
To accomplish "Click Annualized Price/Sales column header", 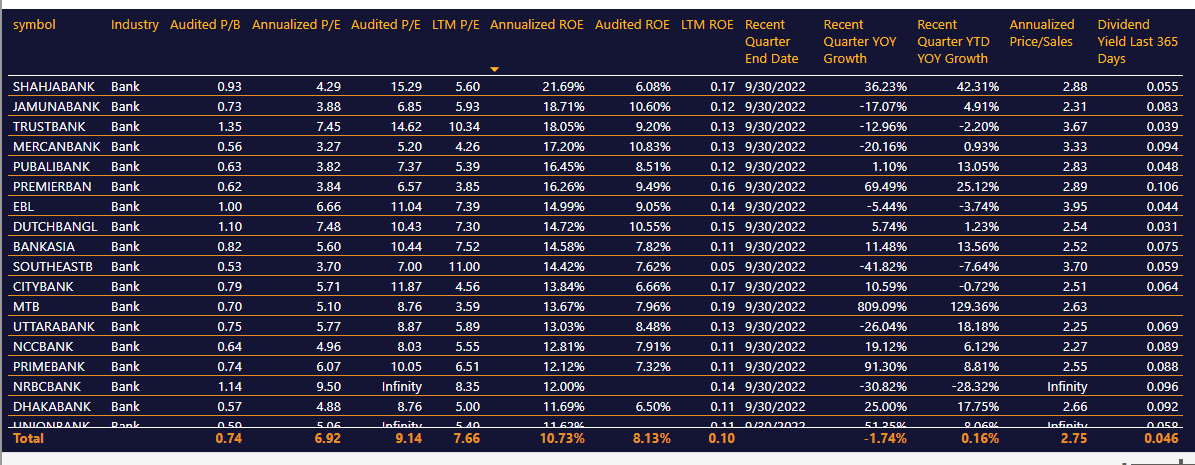I will pos(1042,32).
